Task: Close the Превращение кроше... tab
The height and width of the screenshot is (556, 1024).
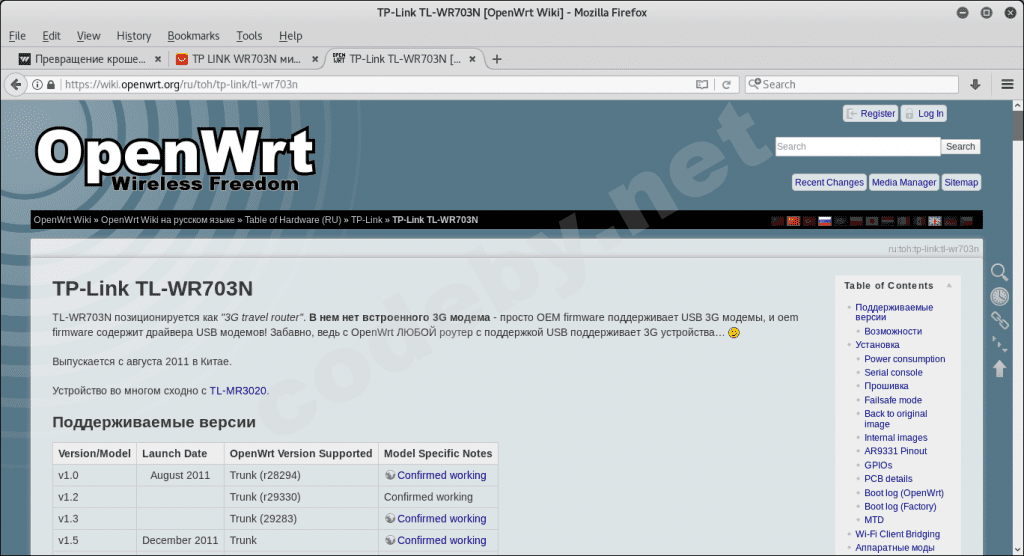Action: pos(157,59)
